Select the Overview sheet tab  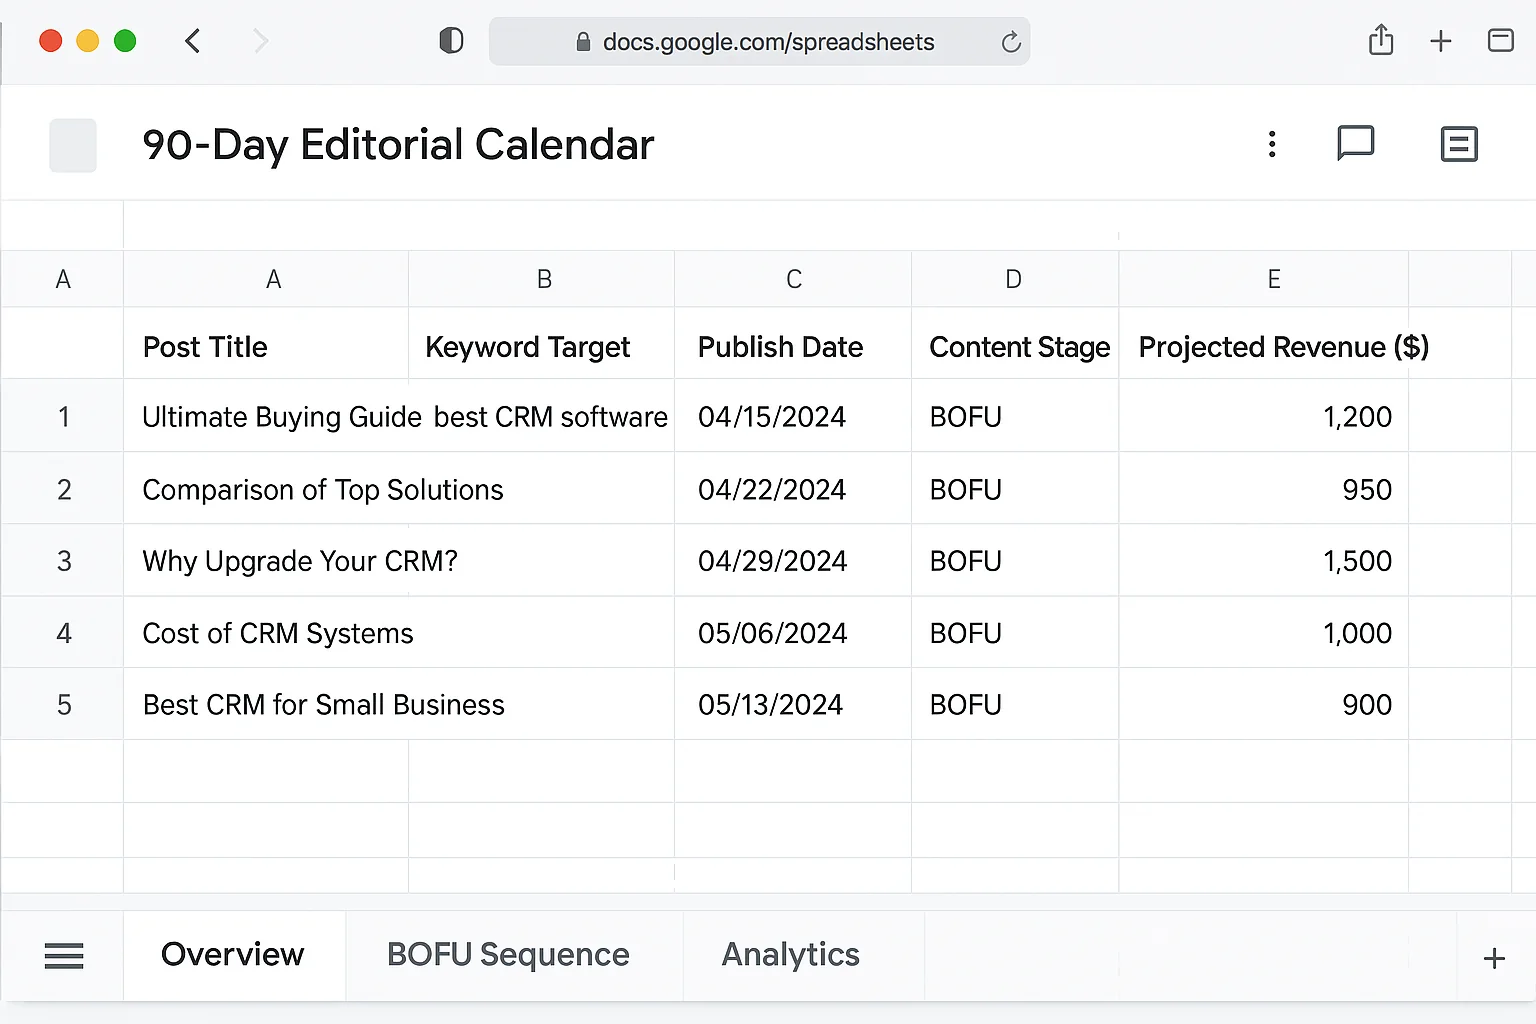232,955
